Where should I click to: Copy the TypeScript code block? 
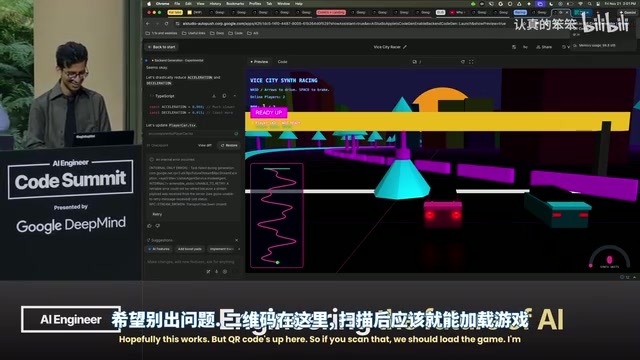click(x=224, y=96)
